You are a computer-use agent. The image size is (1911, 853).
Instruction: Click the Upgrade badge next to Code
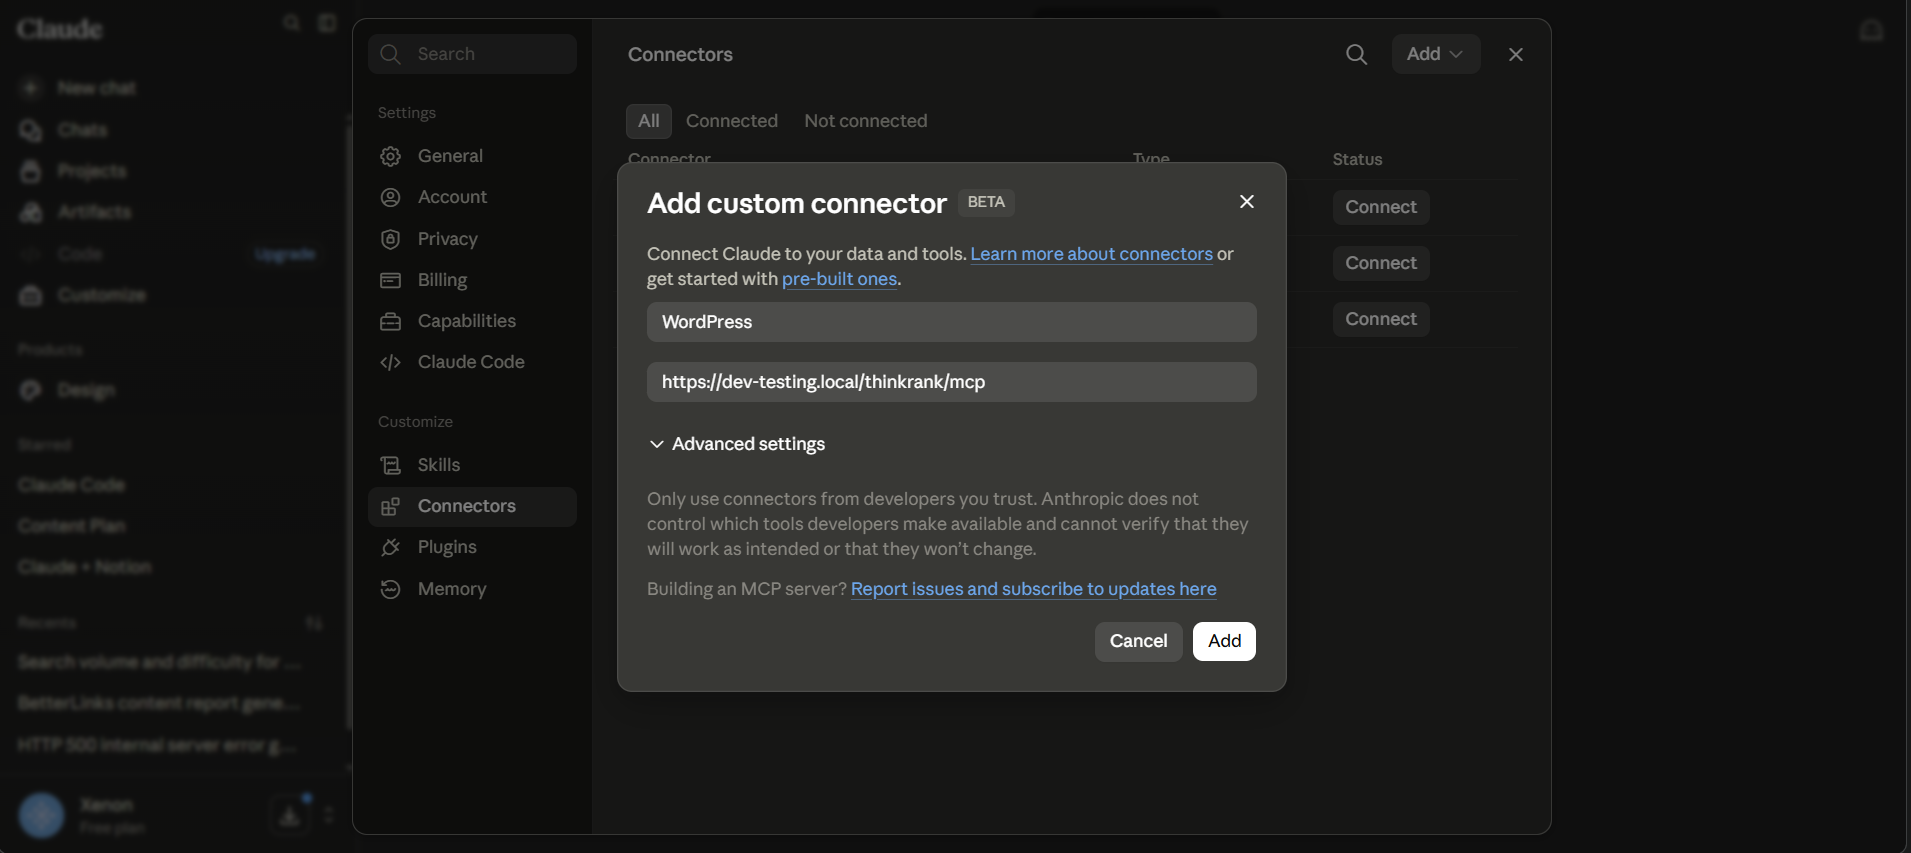(x=285, y=254)
